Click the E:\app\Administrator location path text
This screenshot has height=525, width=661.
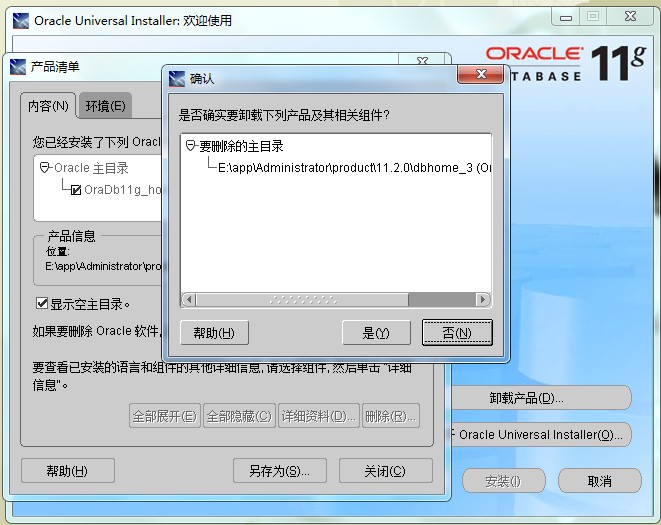pyautogui.click(x=104, y=267)
